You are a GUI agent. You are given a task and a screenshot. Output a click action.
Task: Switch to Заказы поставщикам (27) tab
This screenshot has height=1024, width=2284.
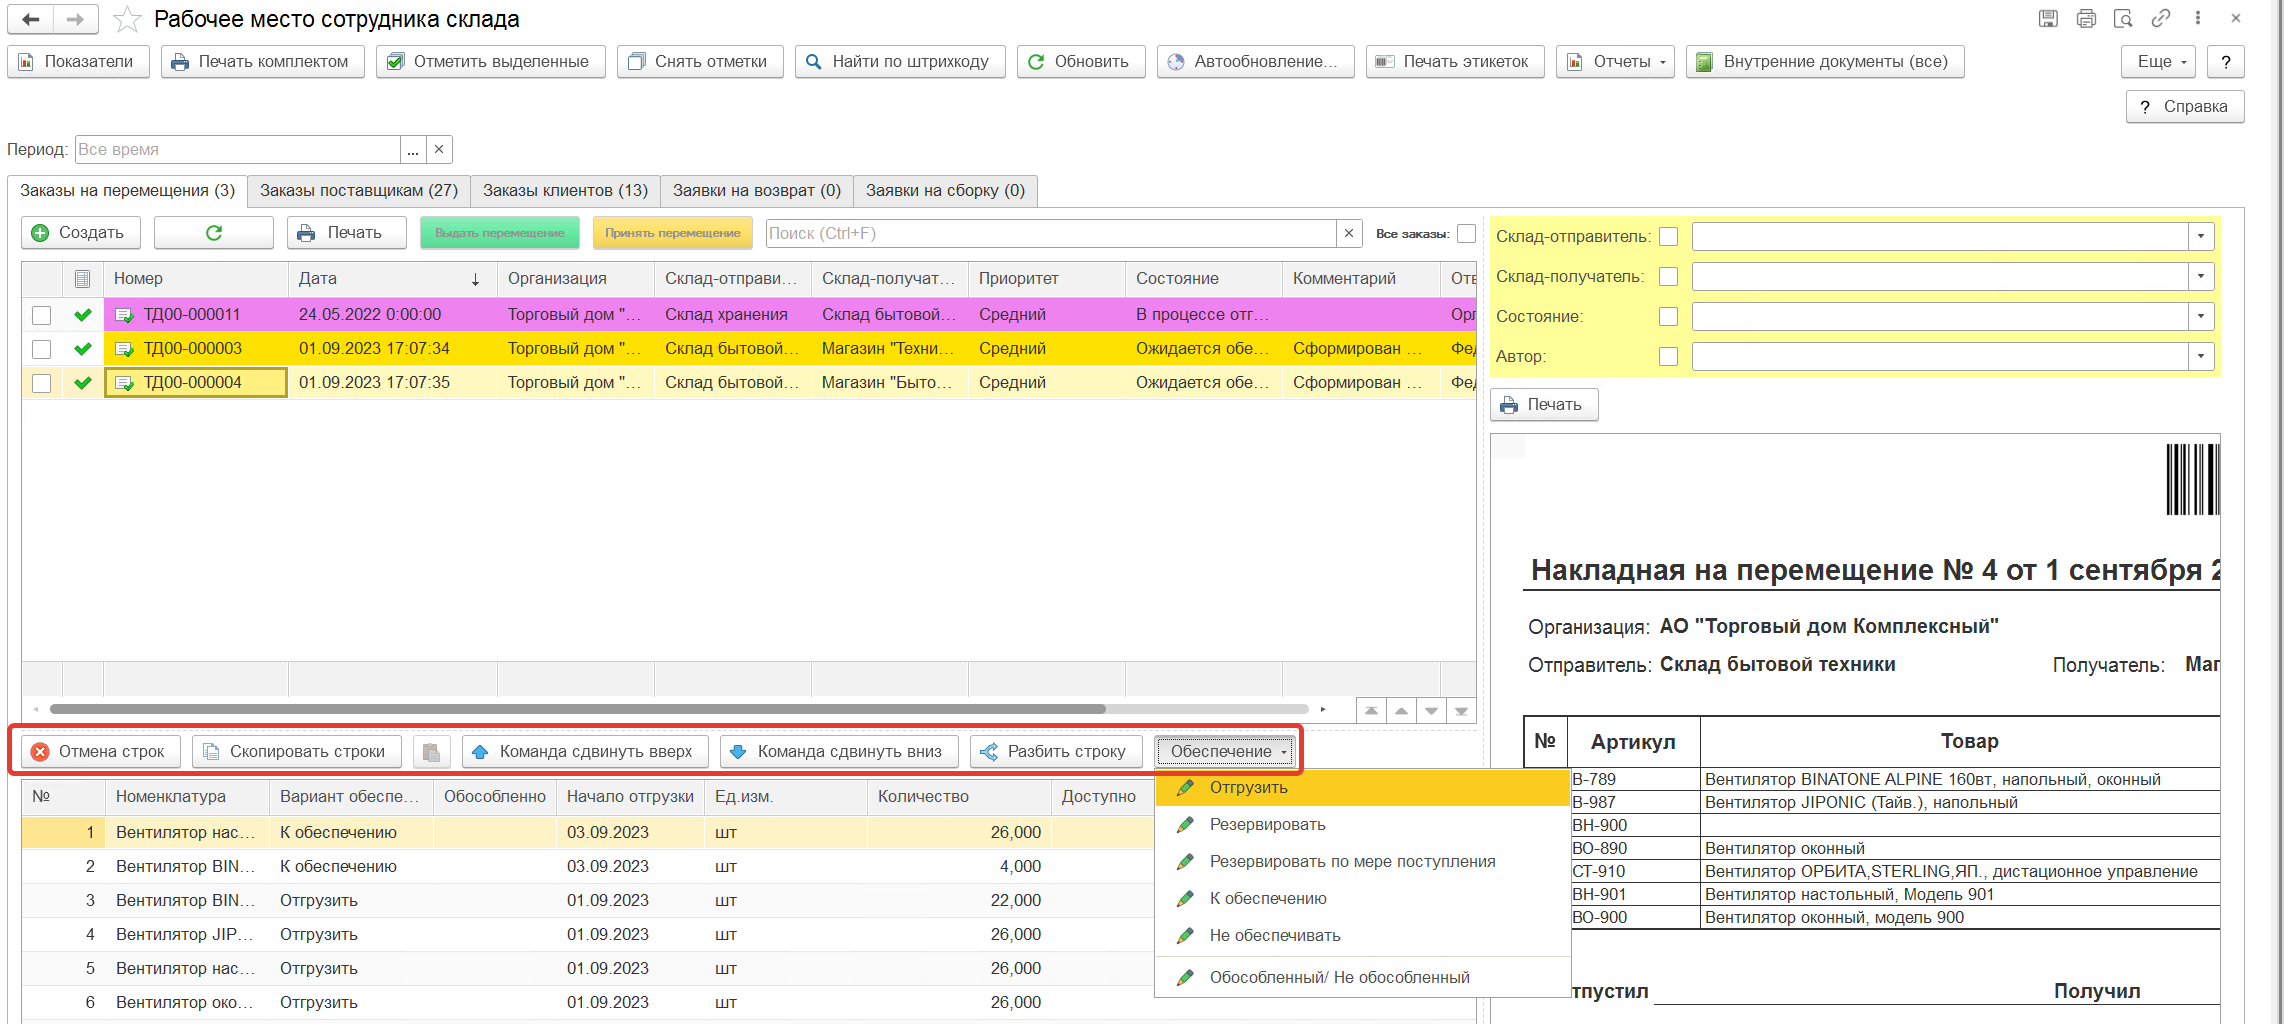coord(359,191)
